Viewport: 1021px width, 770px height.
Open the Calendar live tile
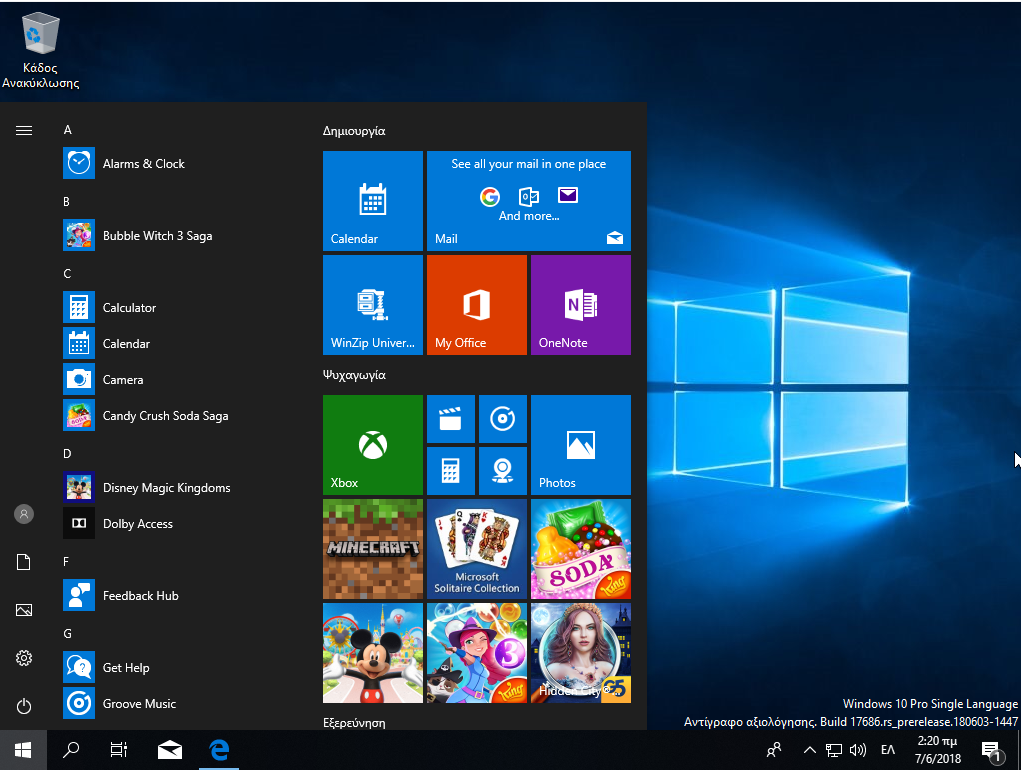372,201
